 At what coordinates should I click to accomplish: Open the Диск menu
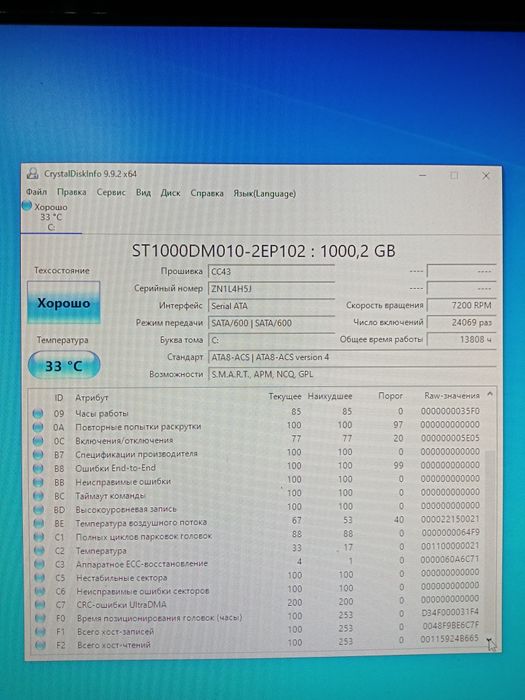pyautogui.click(x=171, y=193)
